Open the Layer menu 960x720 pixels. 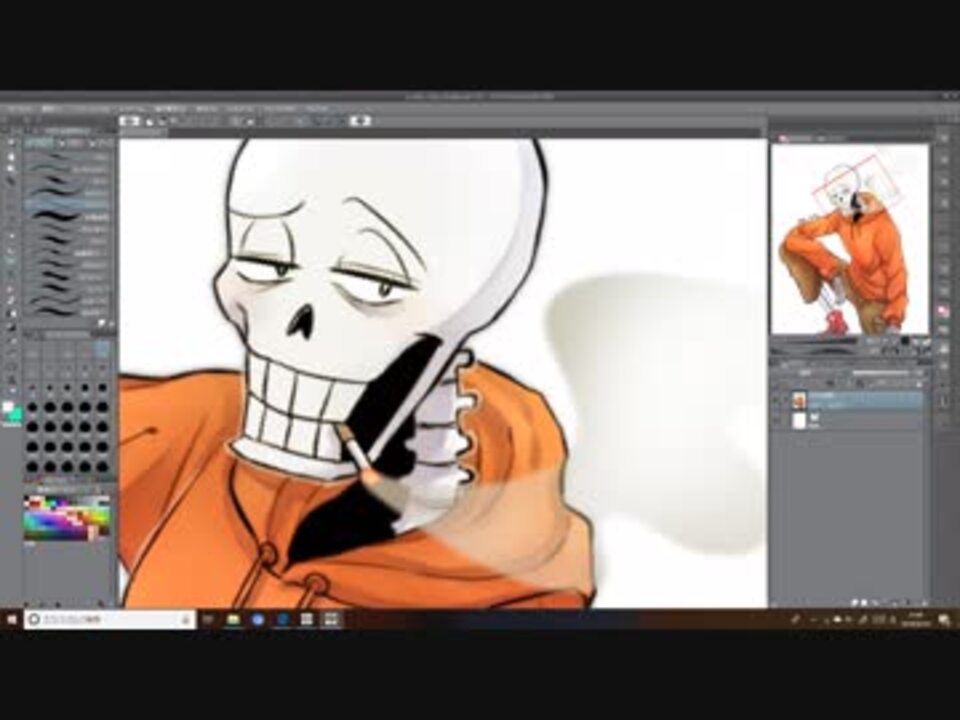131,108
